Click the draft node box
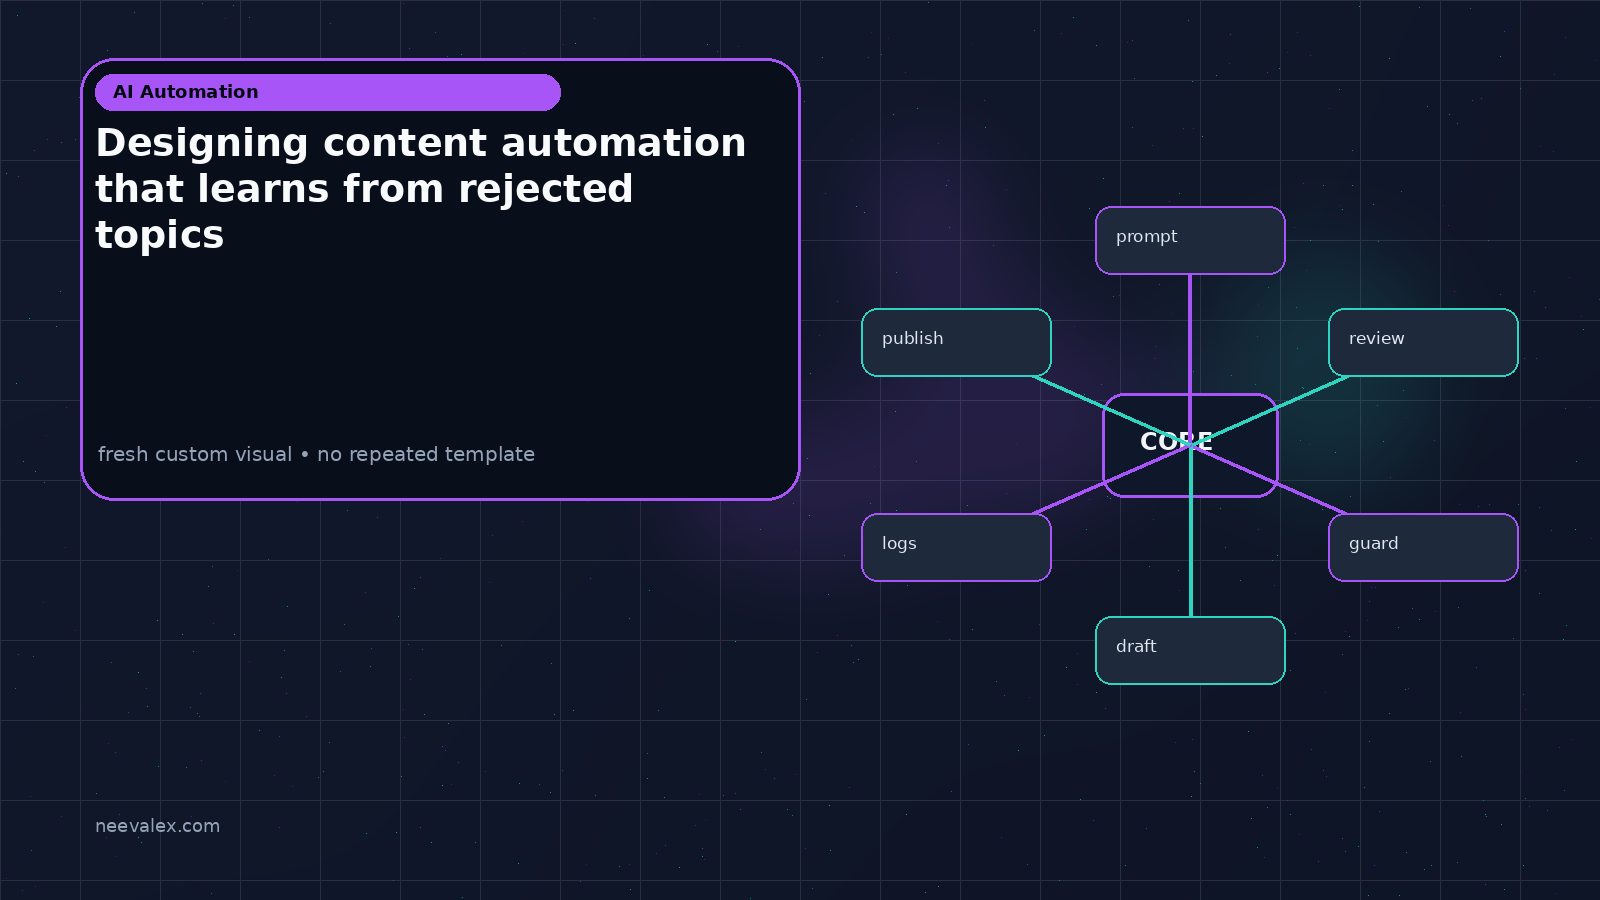The width and height of the screenshot is (1600, 900). pyautogui.click(x=1190, y=650)
